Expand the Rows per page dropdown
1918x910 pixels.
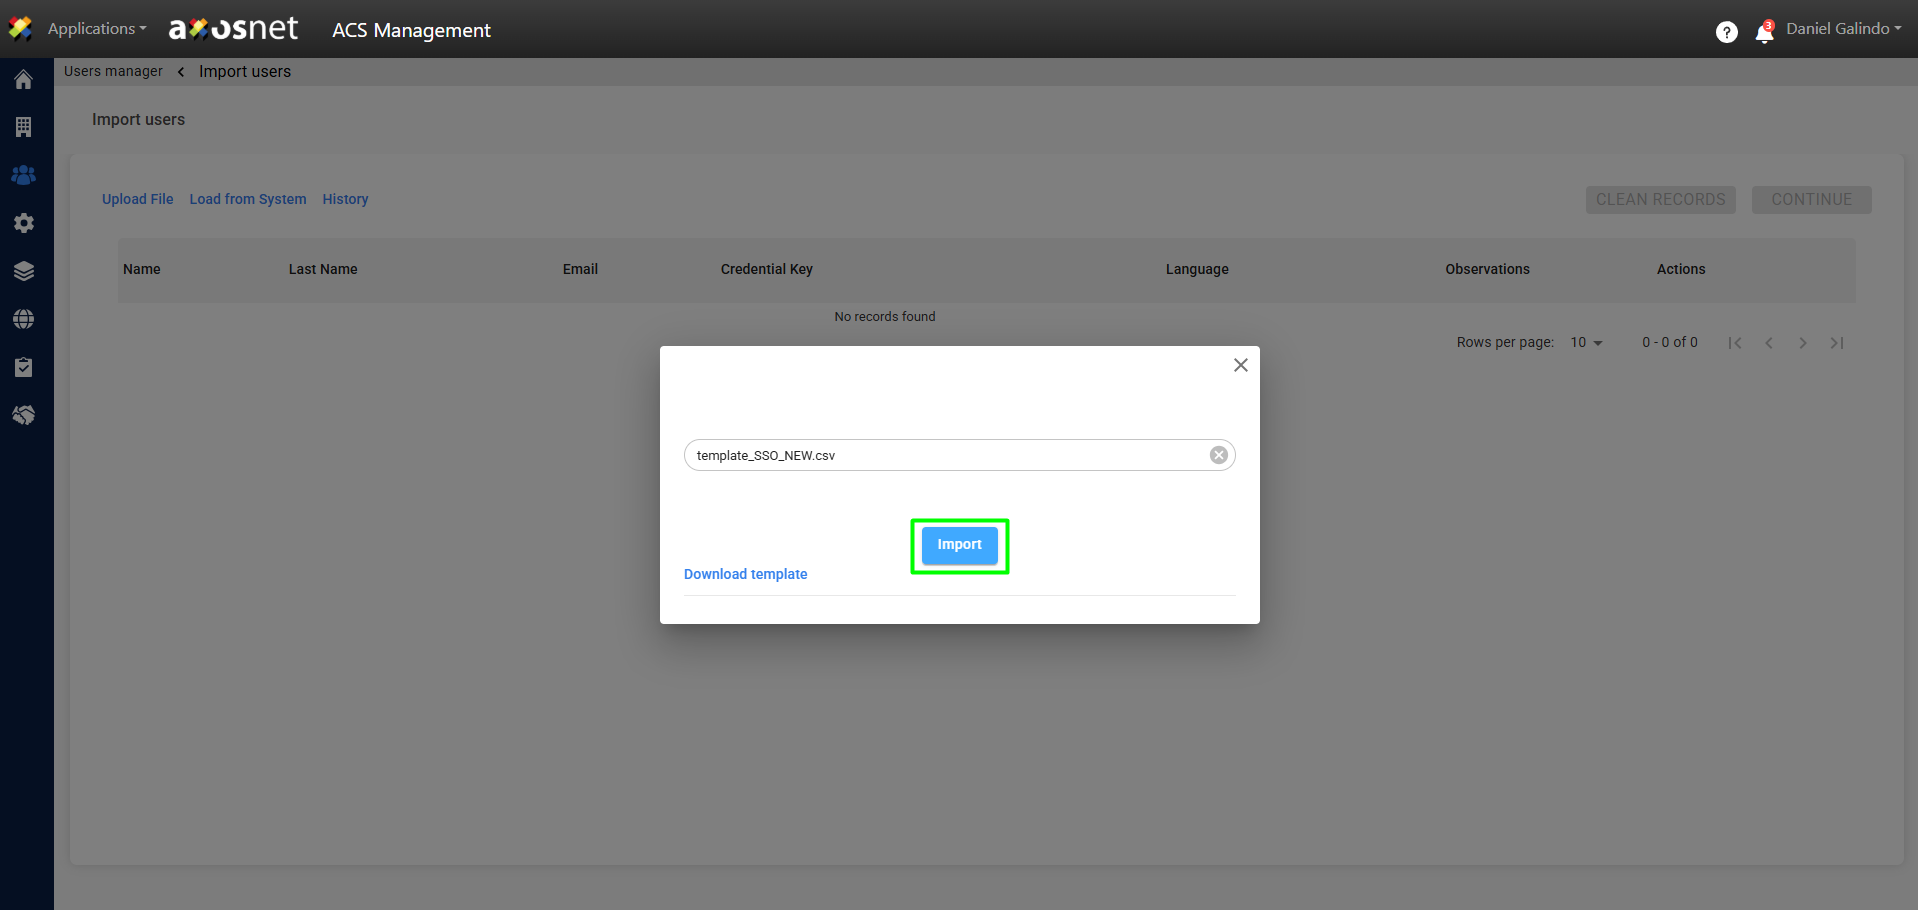pyautogui.click(x=1586, y=343)
